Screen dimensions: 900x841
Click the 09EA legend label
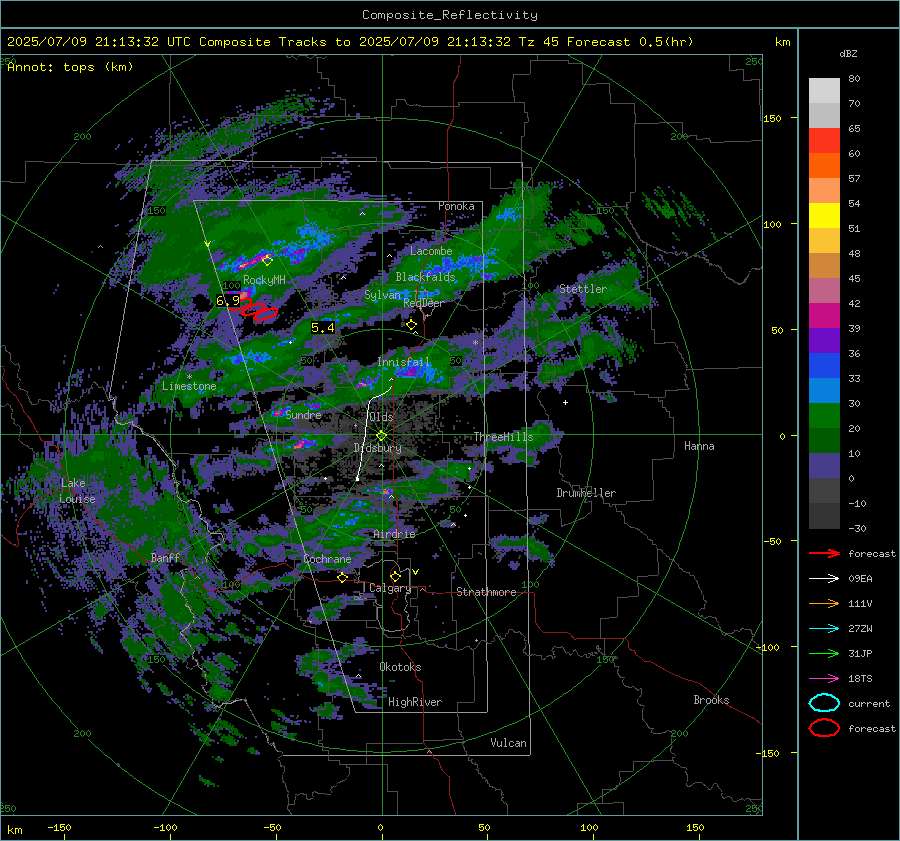click(860, 579)
